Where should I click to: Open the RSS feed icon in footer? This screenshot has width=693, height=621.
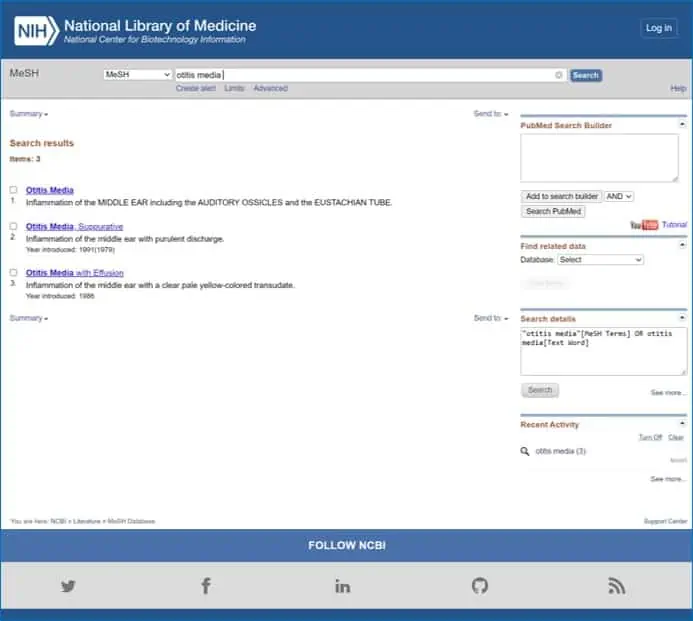pos(617,586)
